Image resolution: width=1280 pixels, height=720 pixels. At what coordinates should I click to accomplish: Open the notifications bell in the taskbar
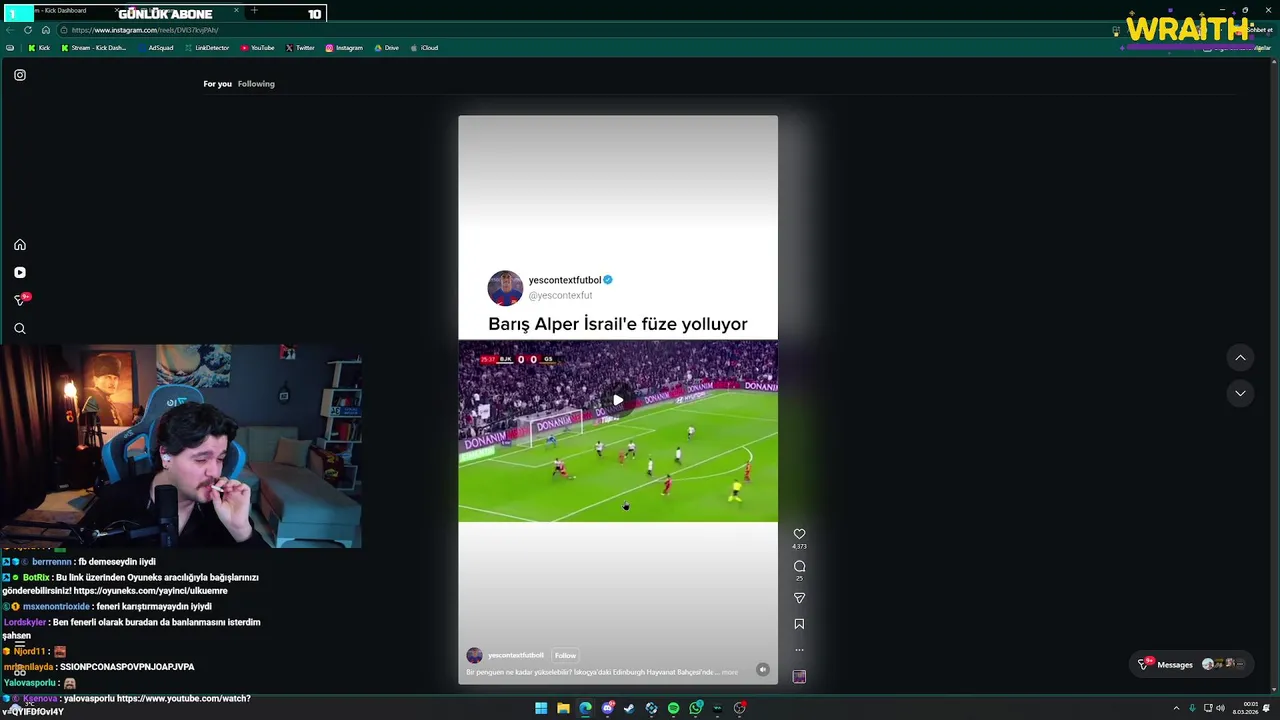[1267, 708]
